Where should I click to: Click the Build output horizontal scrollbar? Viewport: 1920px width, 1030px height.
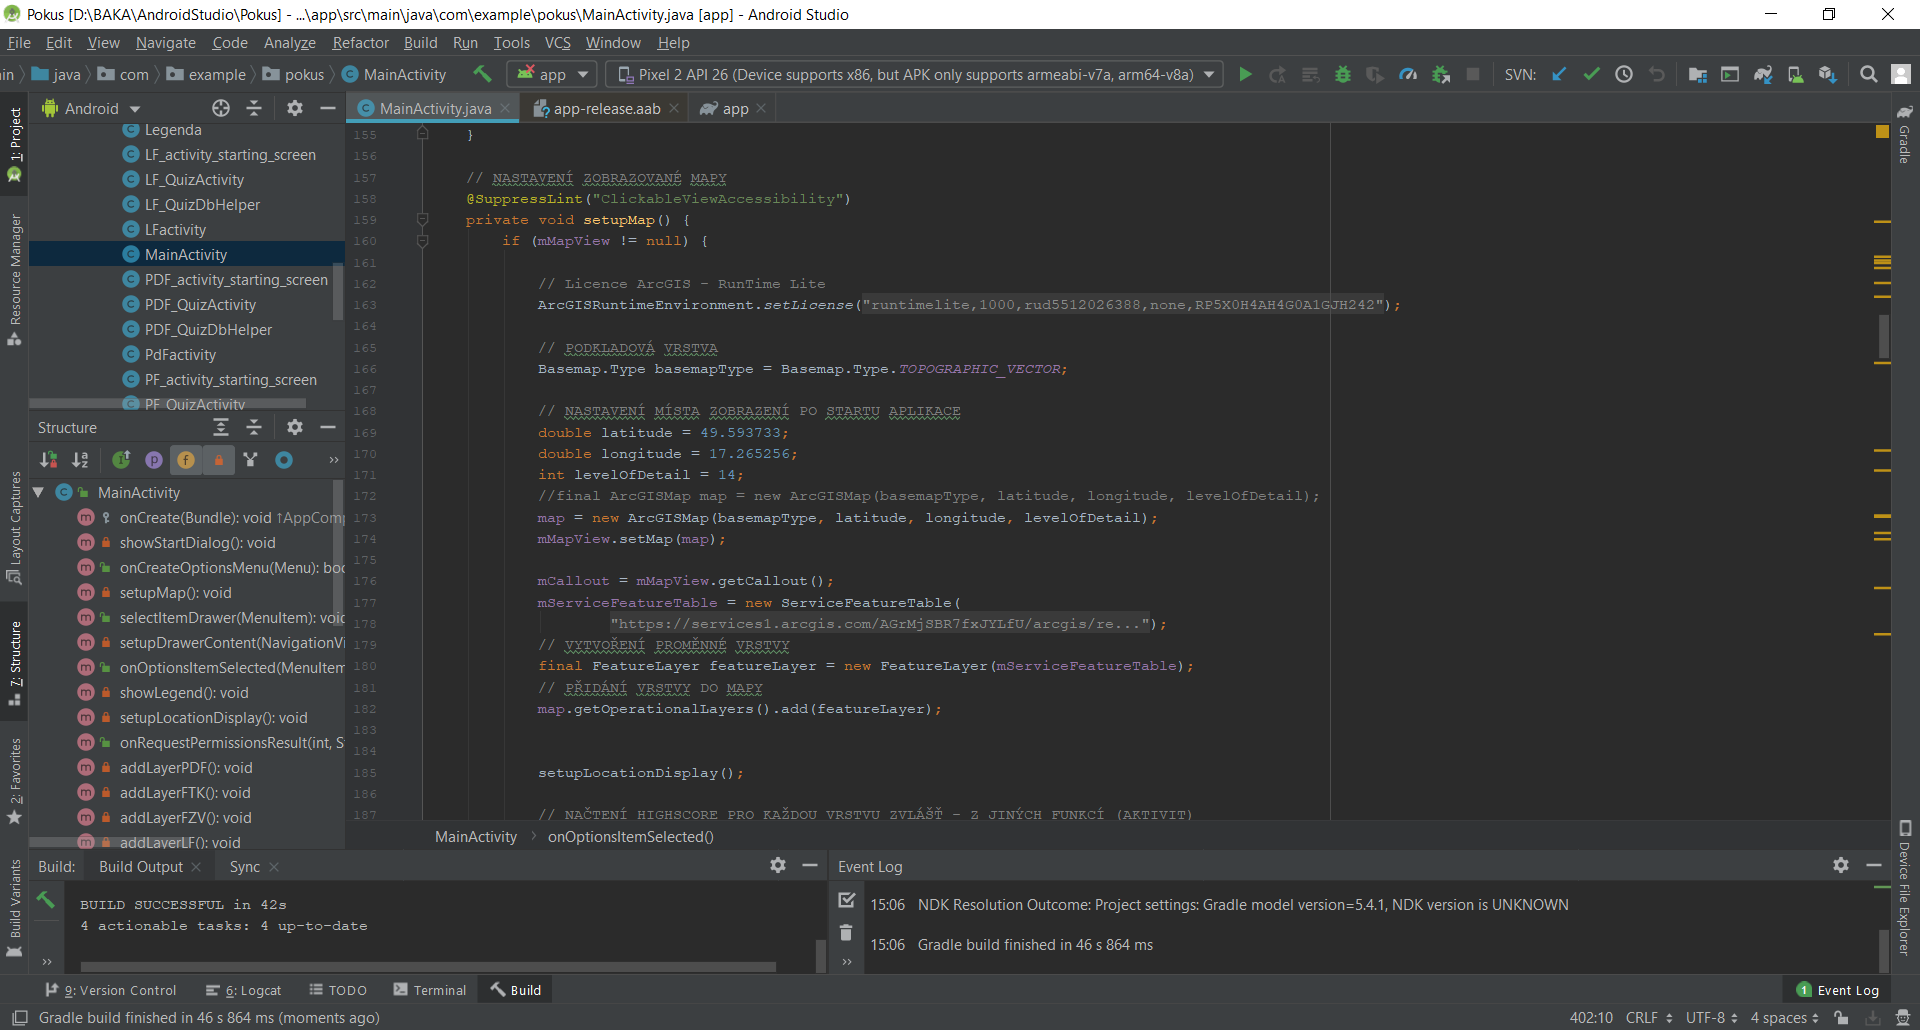point(428,967)
